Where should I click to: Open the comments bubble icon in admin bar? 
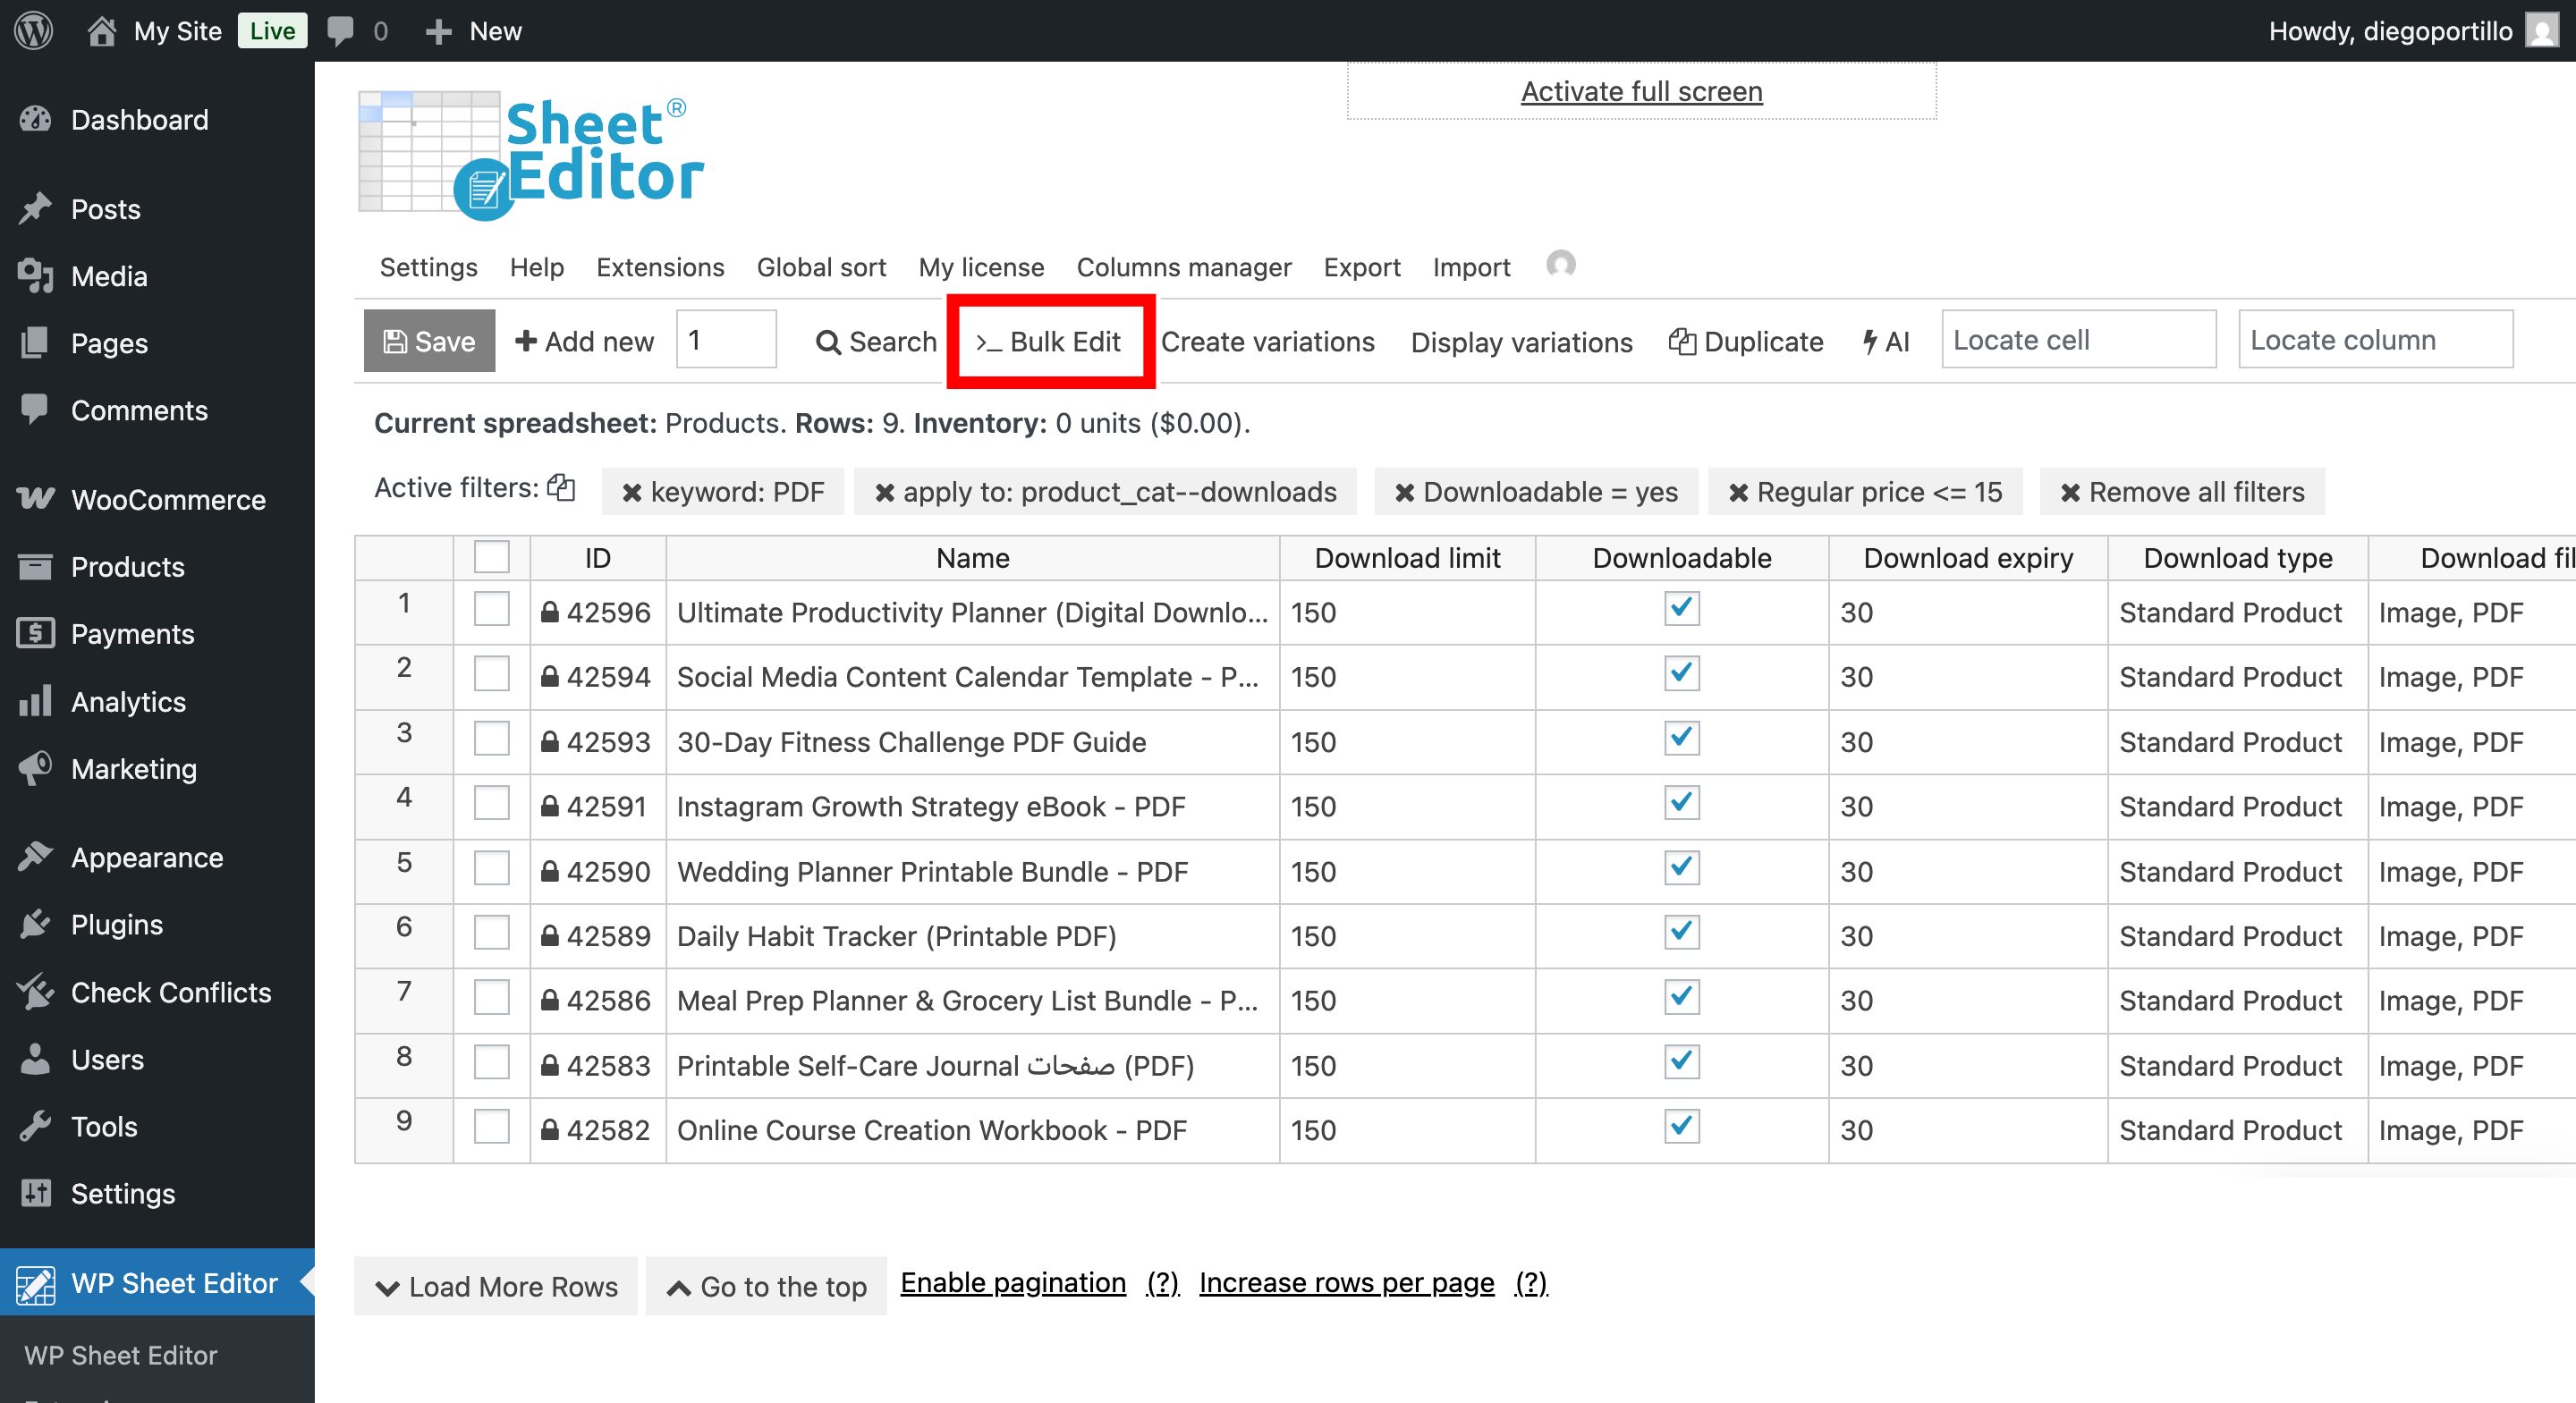tap(341, 30)
